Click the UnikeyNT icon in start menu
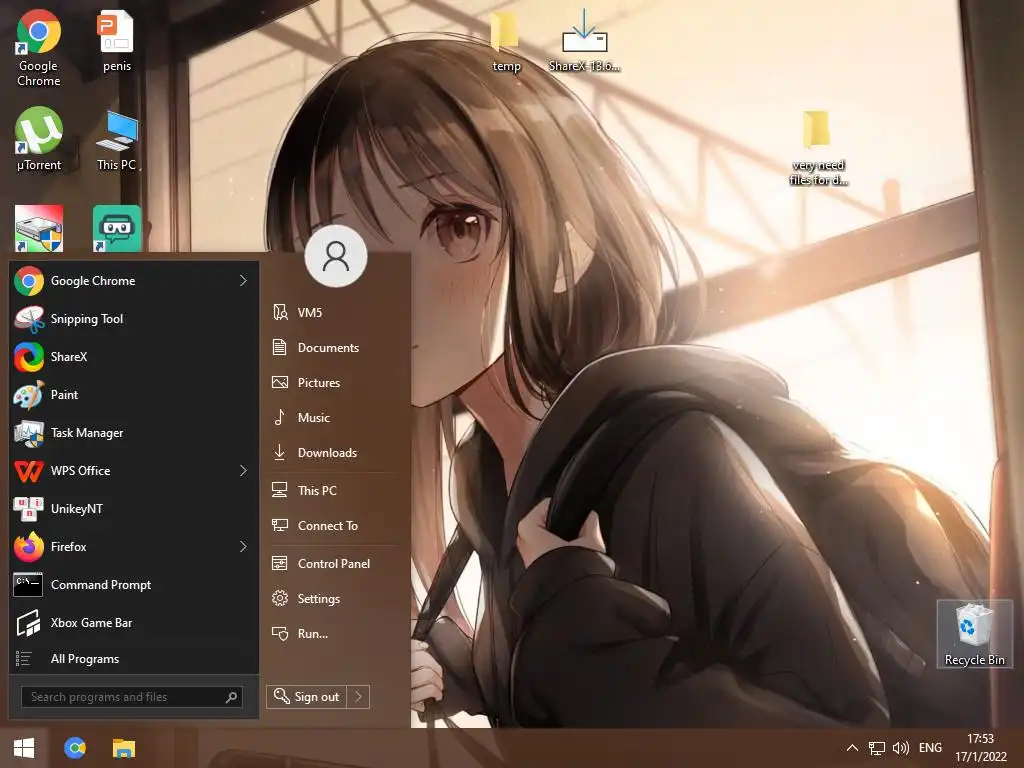 tap(29, 509)
